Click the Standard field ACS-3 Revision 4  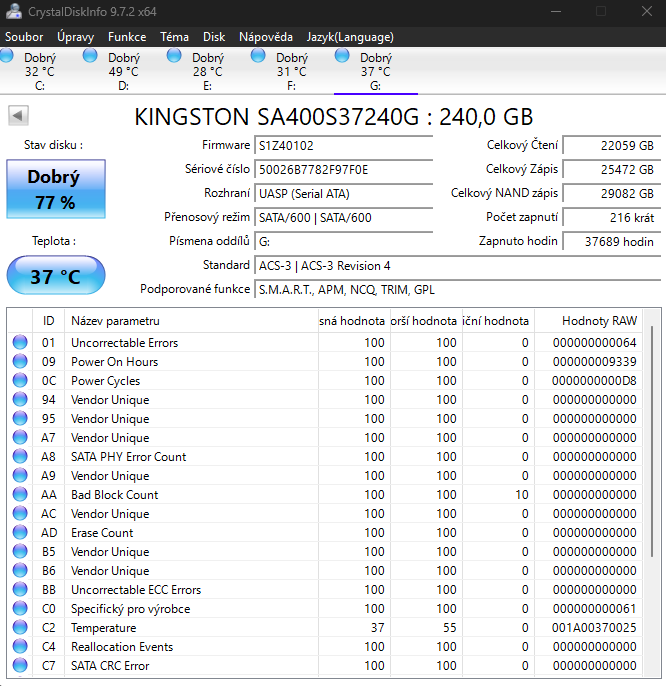(458, 266)
